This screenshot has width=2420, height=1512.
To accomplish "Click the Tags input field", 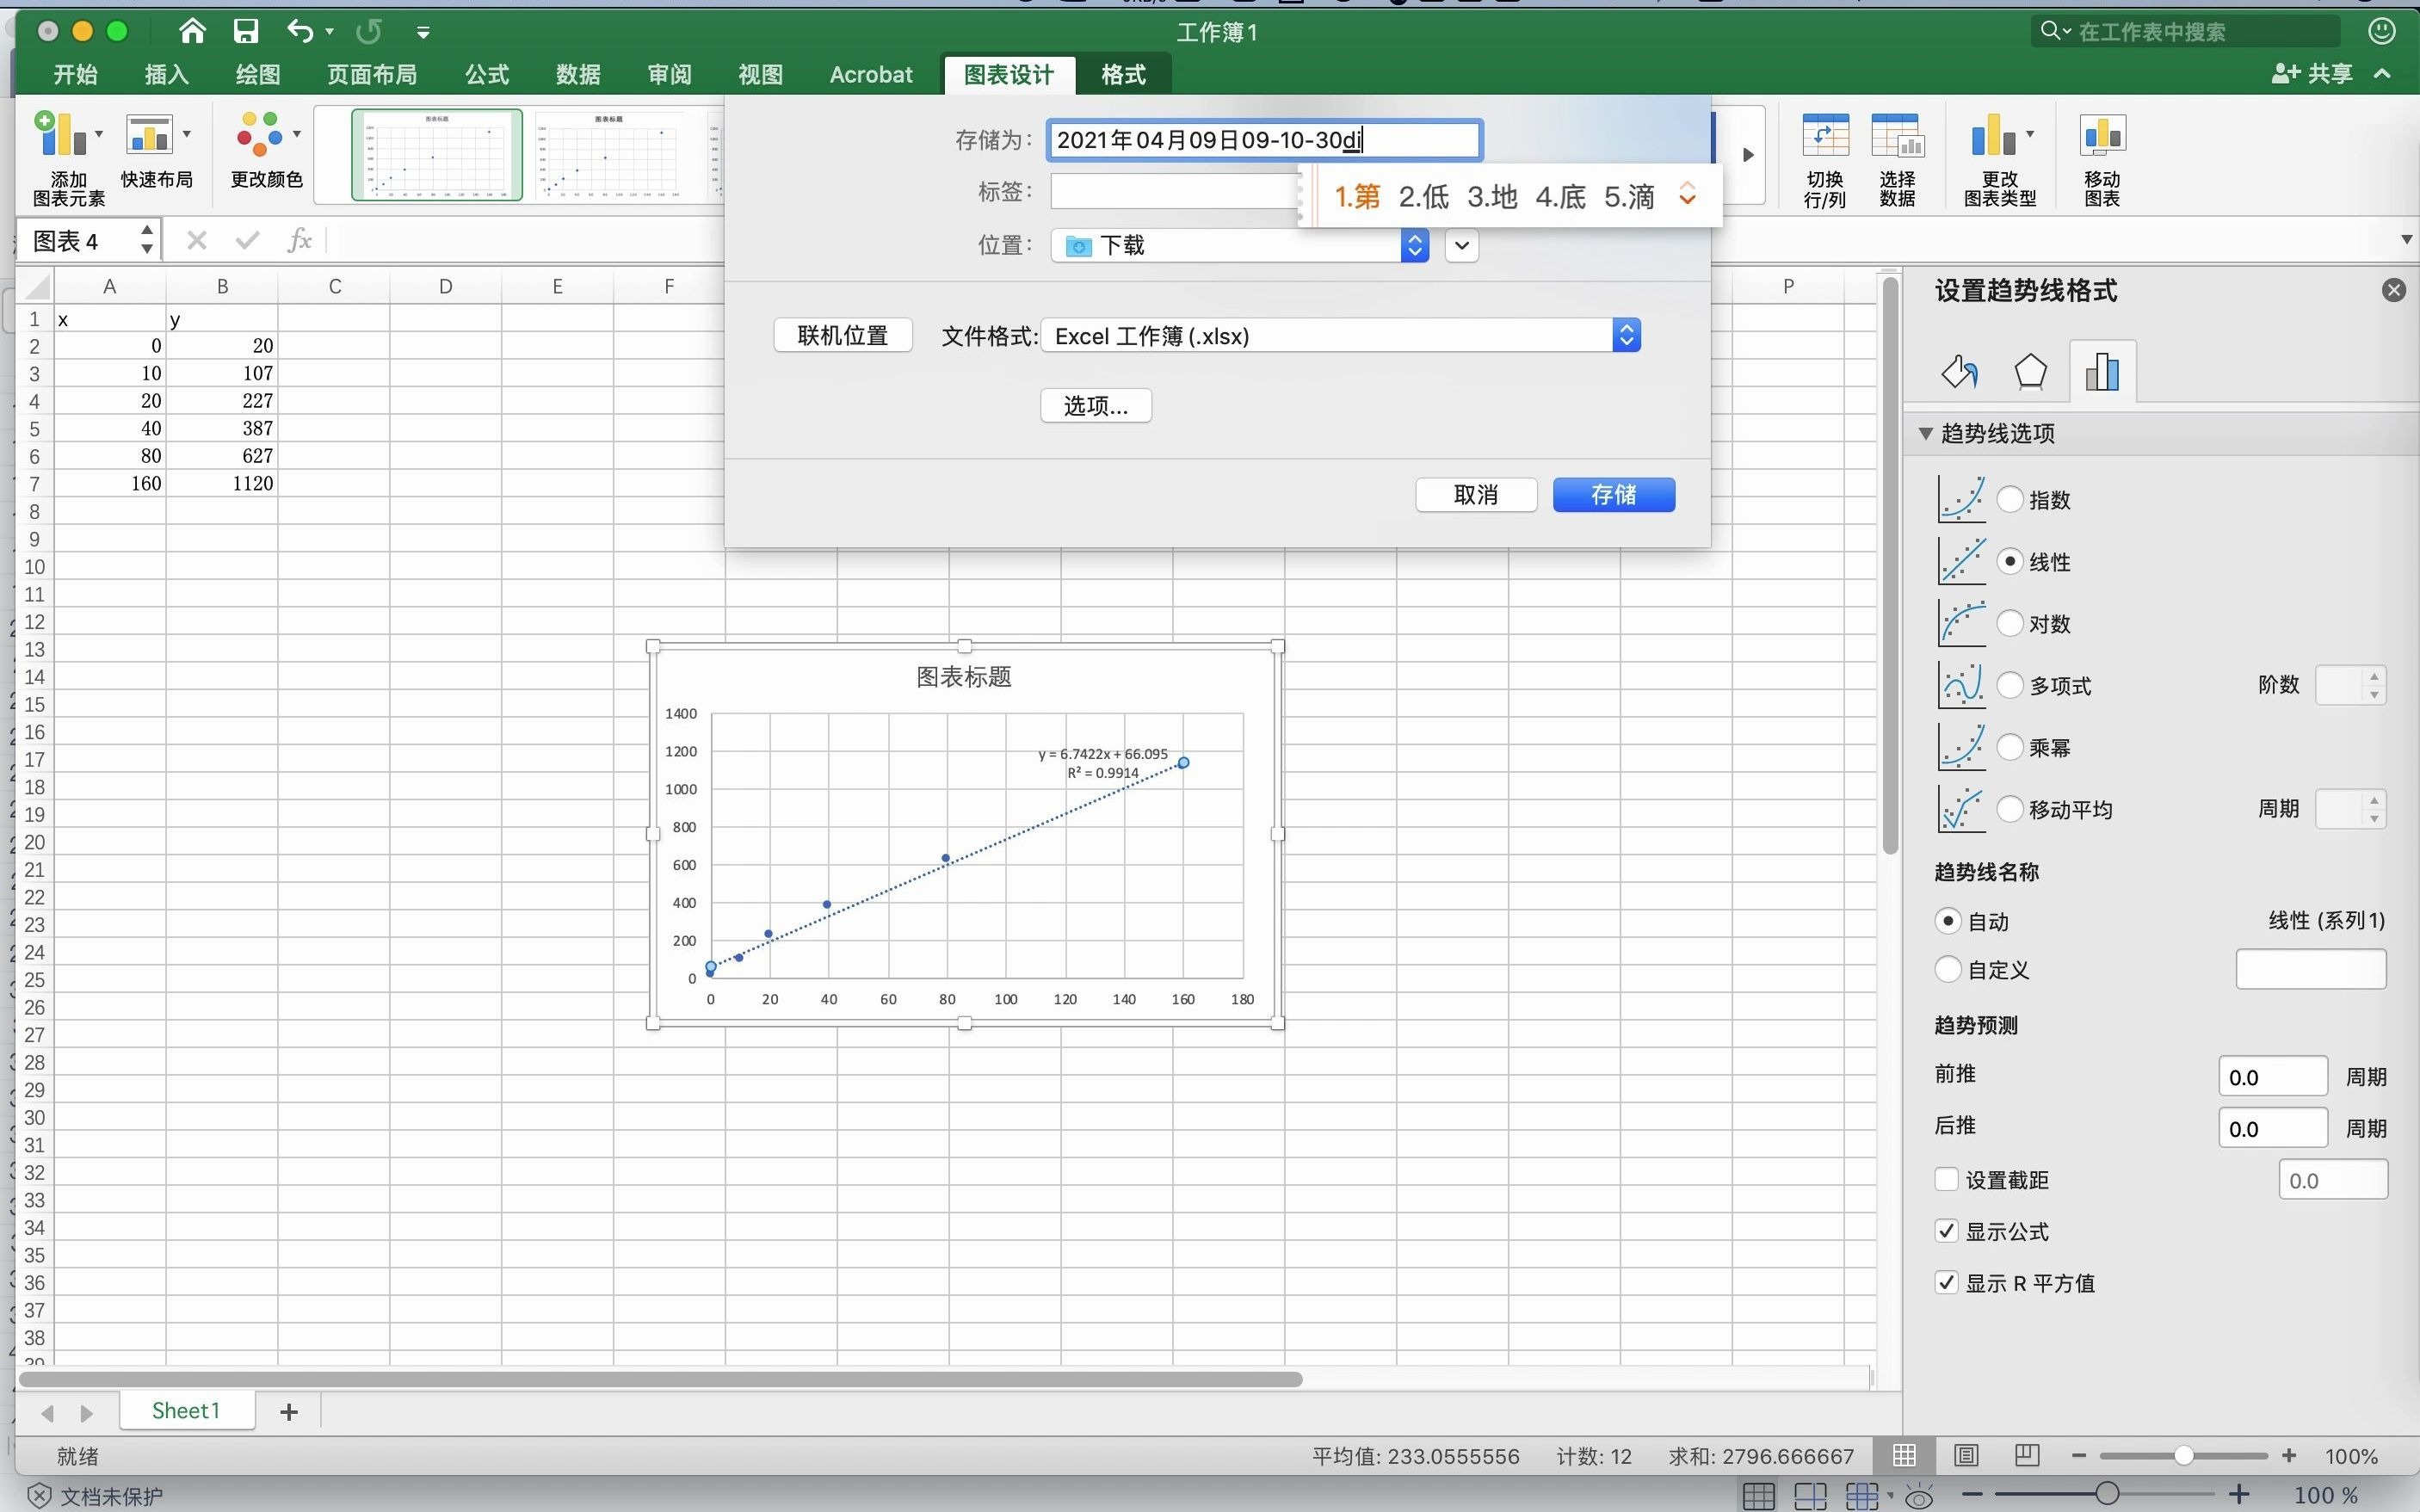I will 1175,191.
